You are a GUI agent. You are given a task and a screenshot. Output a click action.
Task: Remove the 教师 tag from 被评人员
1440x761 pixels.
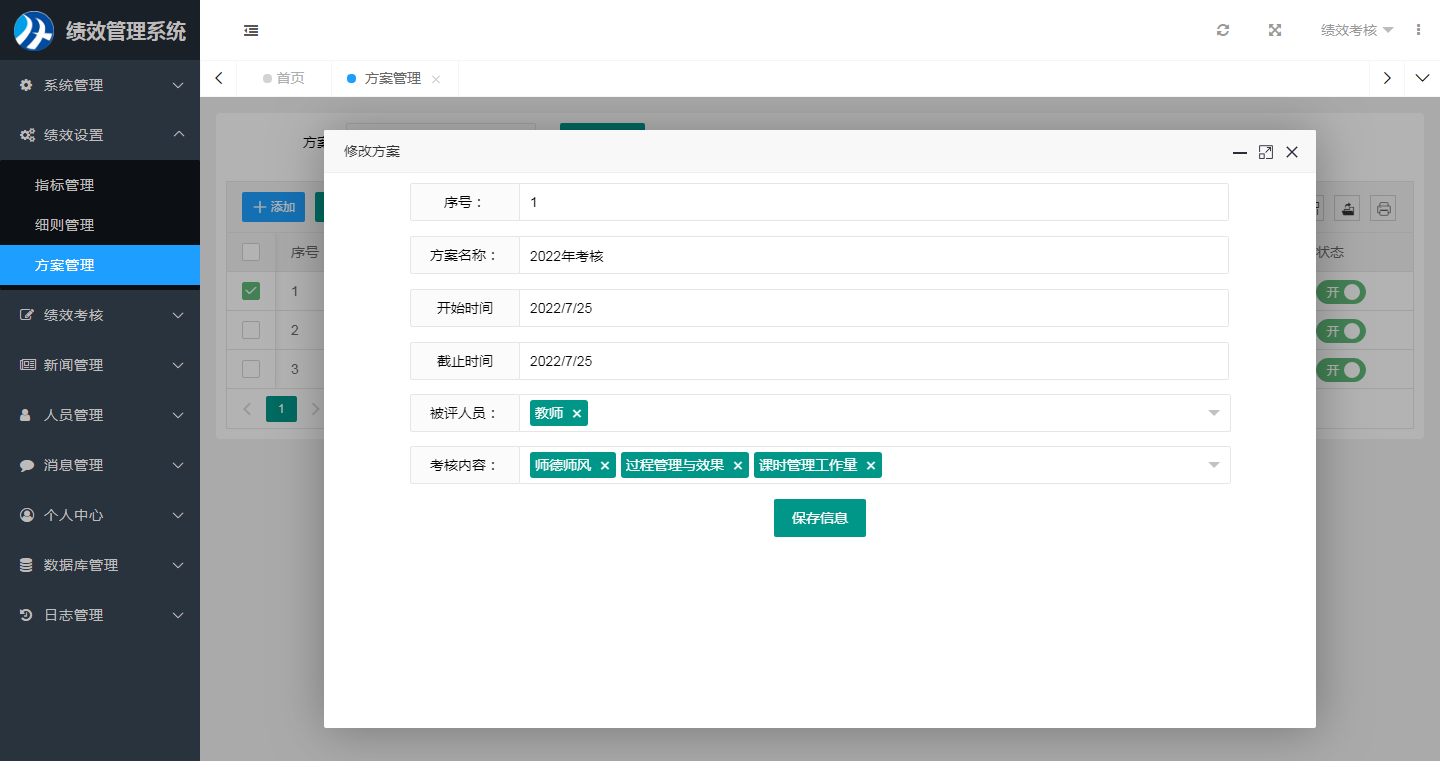pyautogui.click(x=577, y=413)
